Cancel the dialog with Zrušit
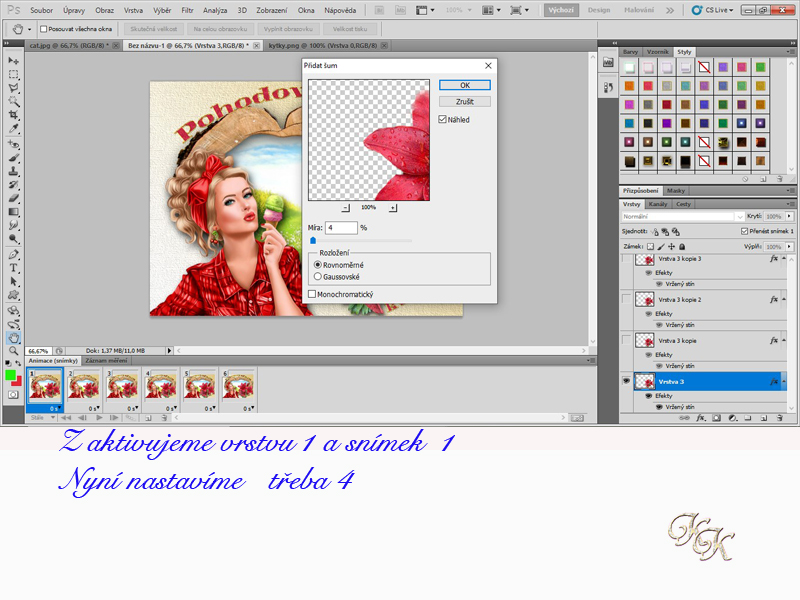 465,102
